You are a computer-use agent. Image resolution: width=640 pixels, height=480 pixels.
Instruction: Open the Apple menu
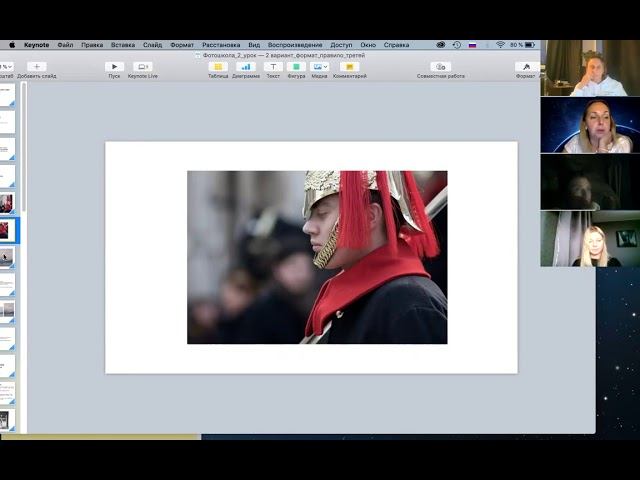click(12, 45)
